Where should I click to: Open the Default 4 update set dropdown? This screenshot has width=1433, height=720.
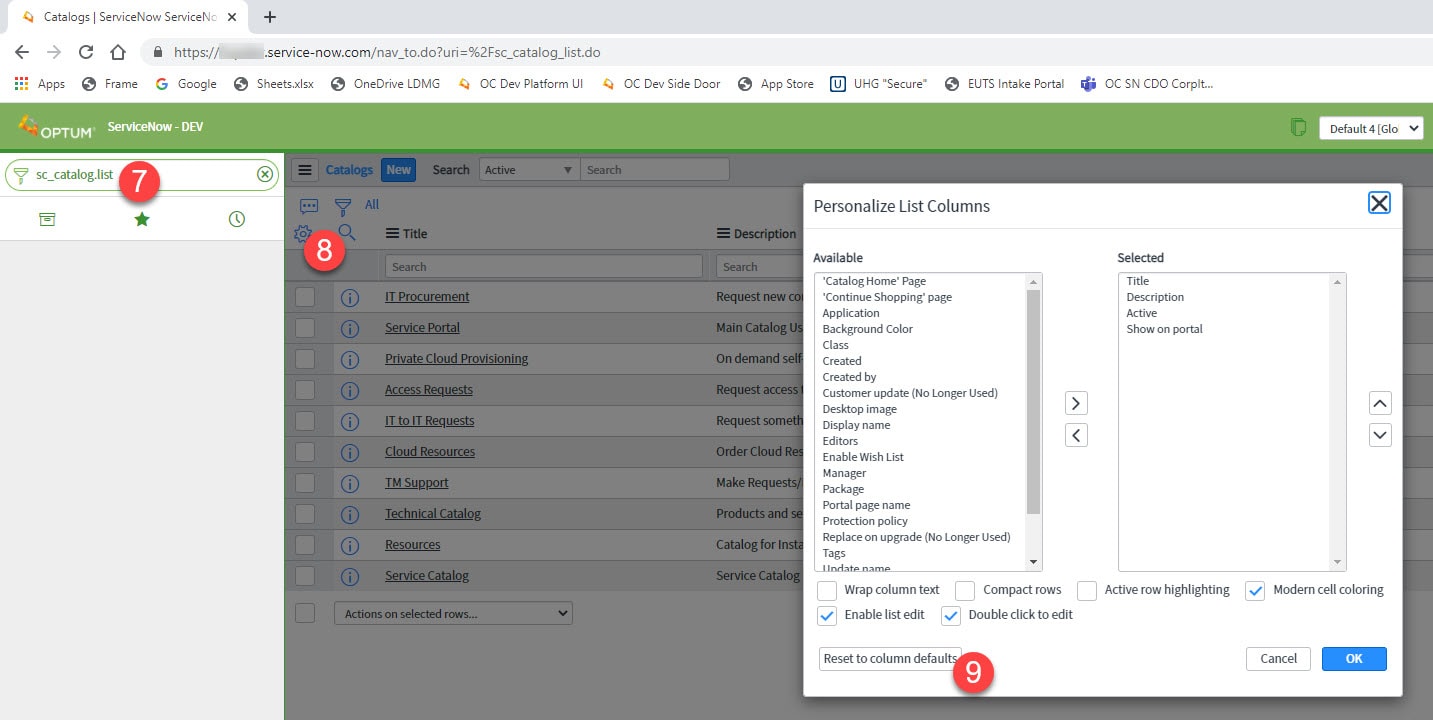click(1371, 128)
